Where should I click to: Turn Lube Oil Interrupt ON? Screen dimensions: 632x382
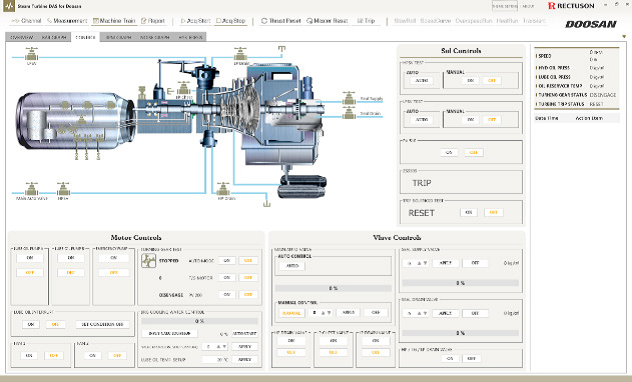[x=31, y=324]
